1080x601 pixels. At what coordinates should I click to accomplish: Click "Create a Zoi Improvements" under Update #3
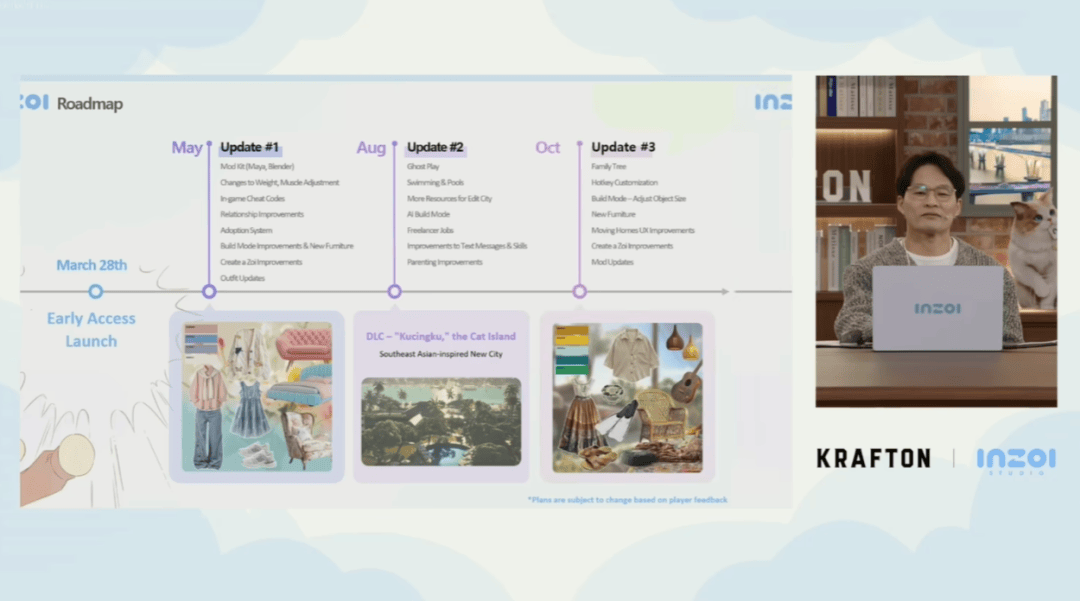pos(632,246)
